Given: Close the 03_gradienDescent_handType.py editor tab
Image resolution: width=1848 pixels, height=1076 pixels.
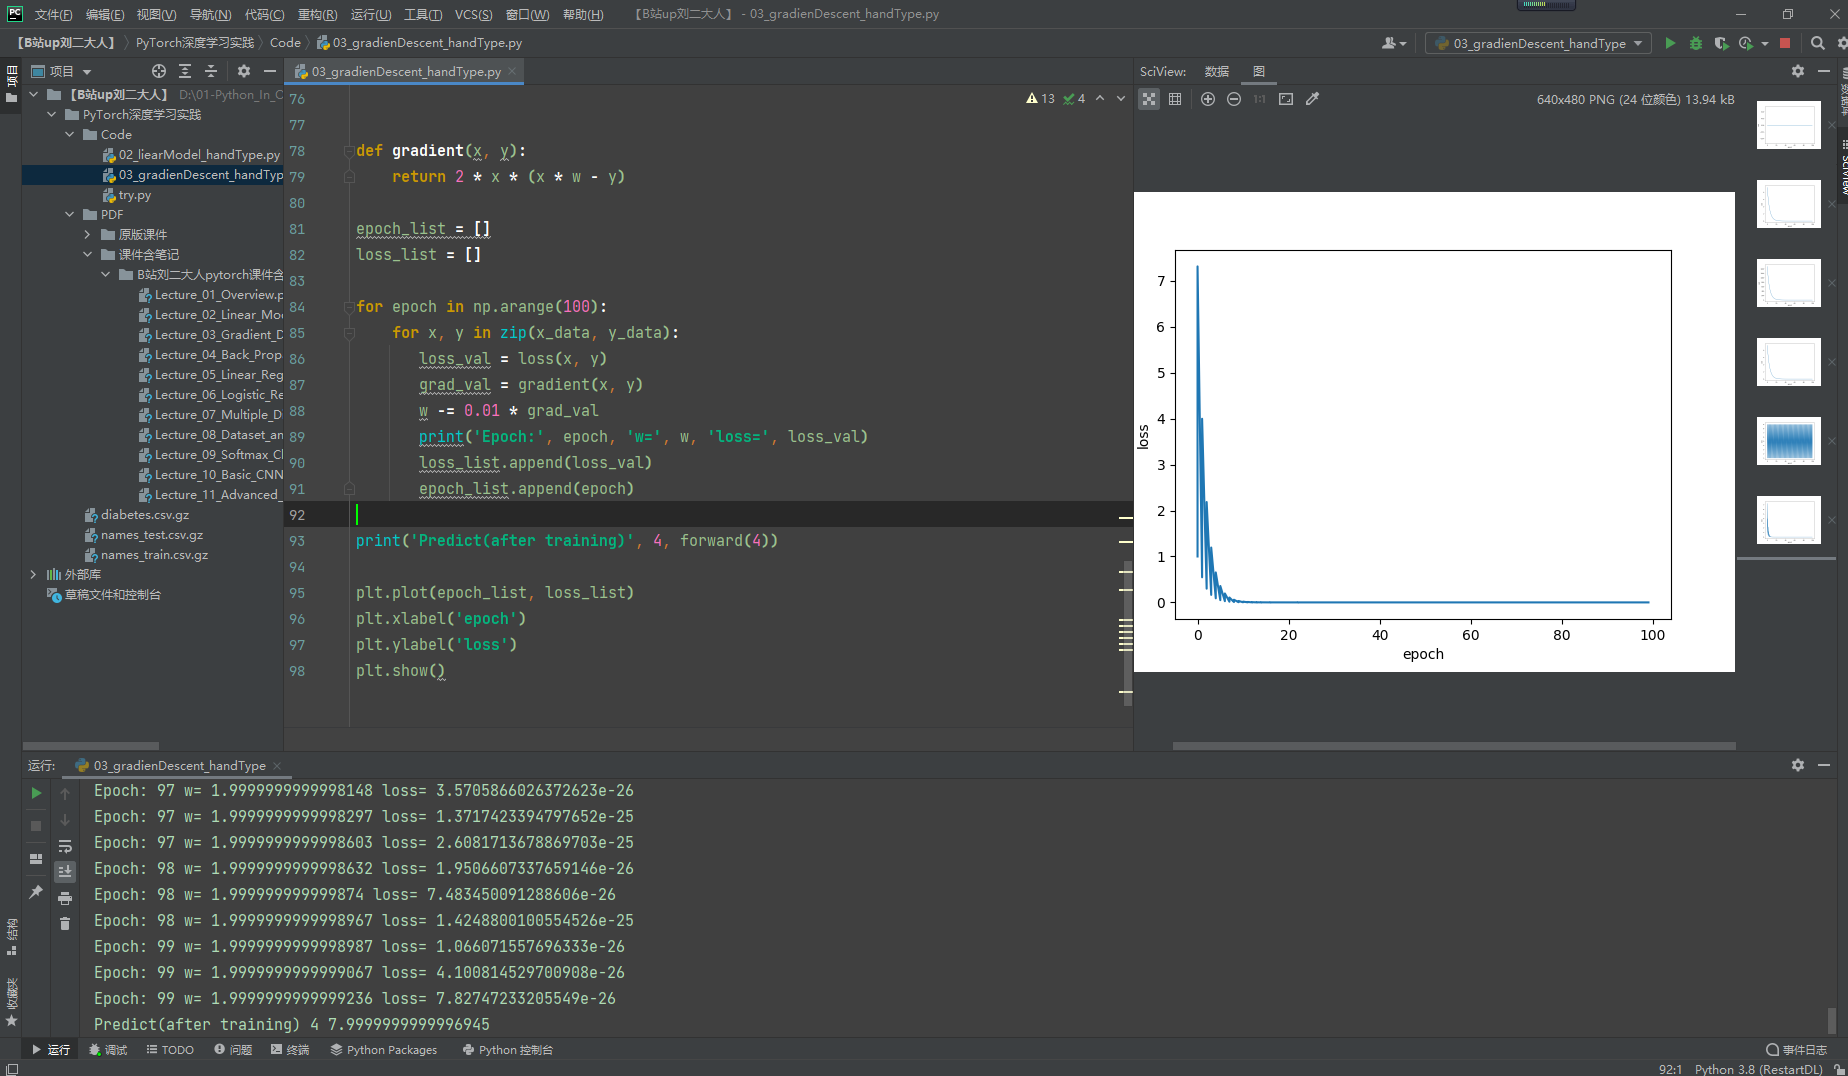Looking at the screenshot, I should pos(512,71).
